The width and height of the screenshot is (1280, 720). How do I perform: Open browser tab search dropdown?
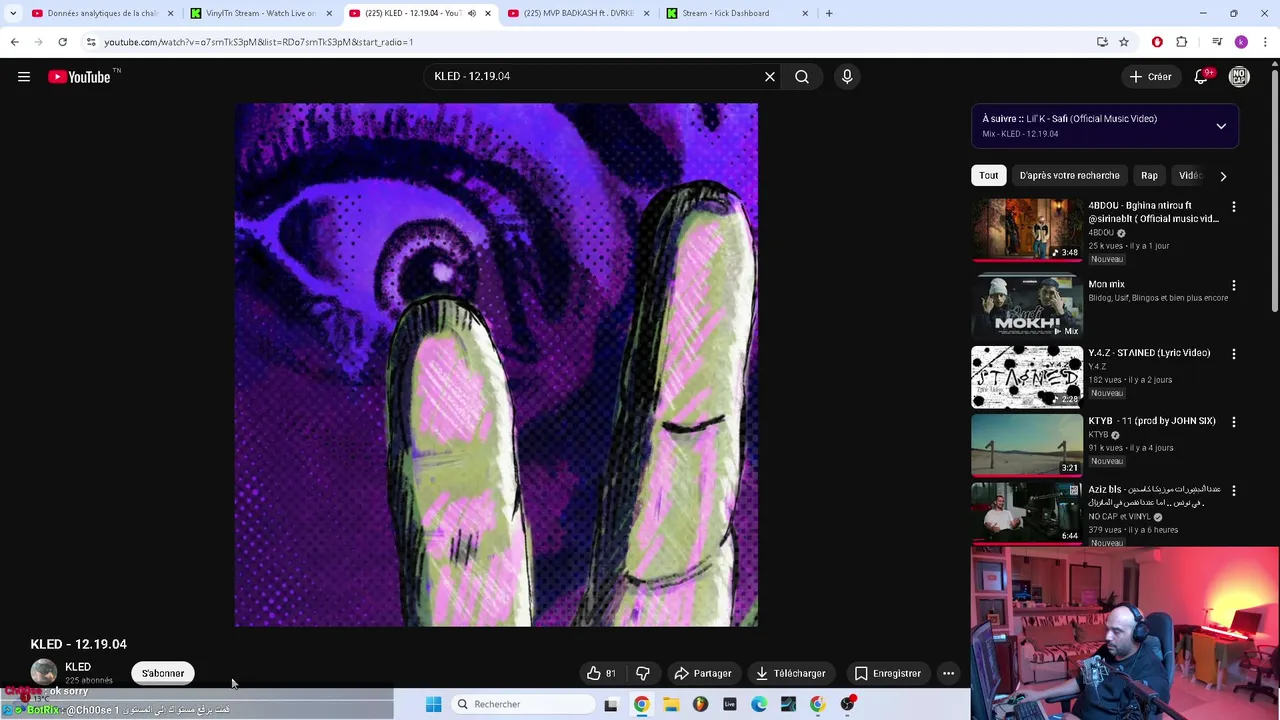click(x=13, y=13)
